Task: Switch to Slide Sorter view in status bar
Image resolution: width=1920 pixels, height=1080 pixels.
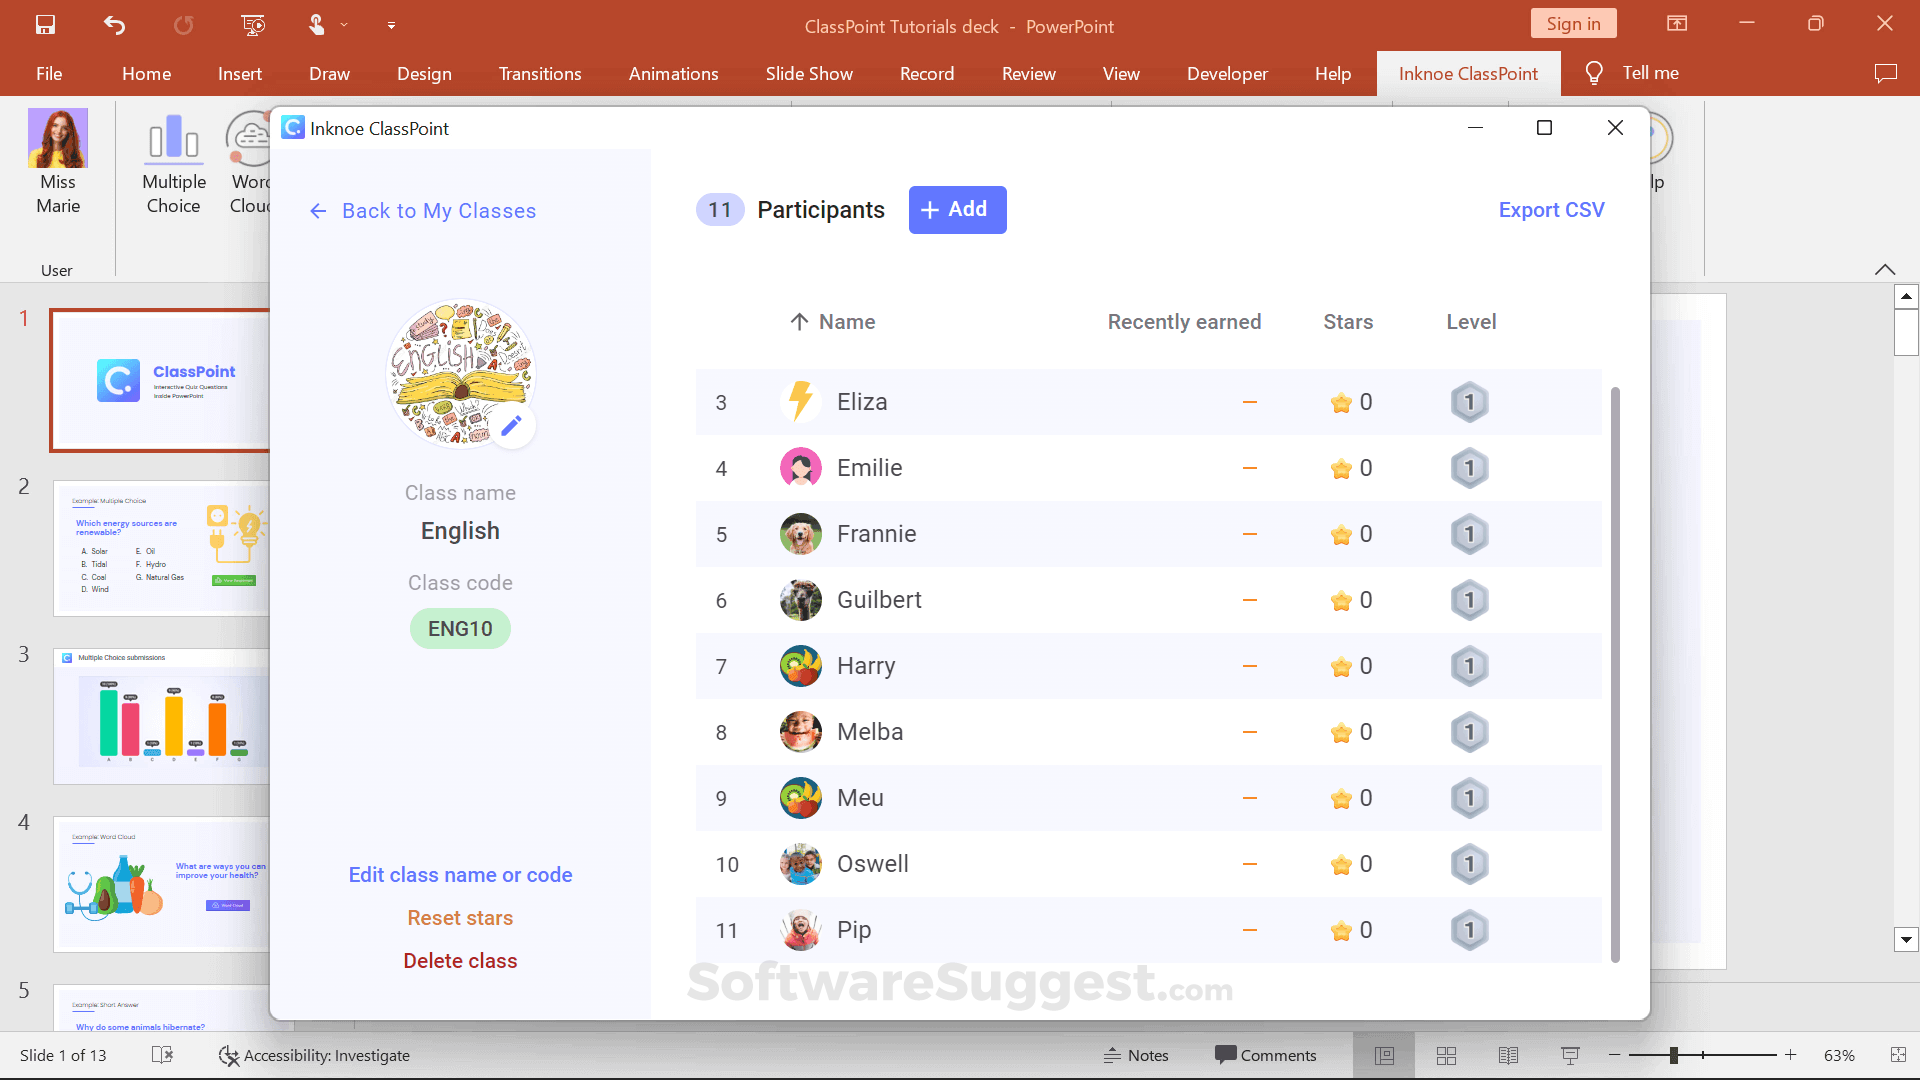Action: click(x=1445, y=1055)
